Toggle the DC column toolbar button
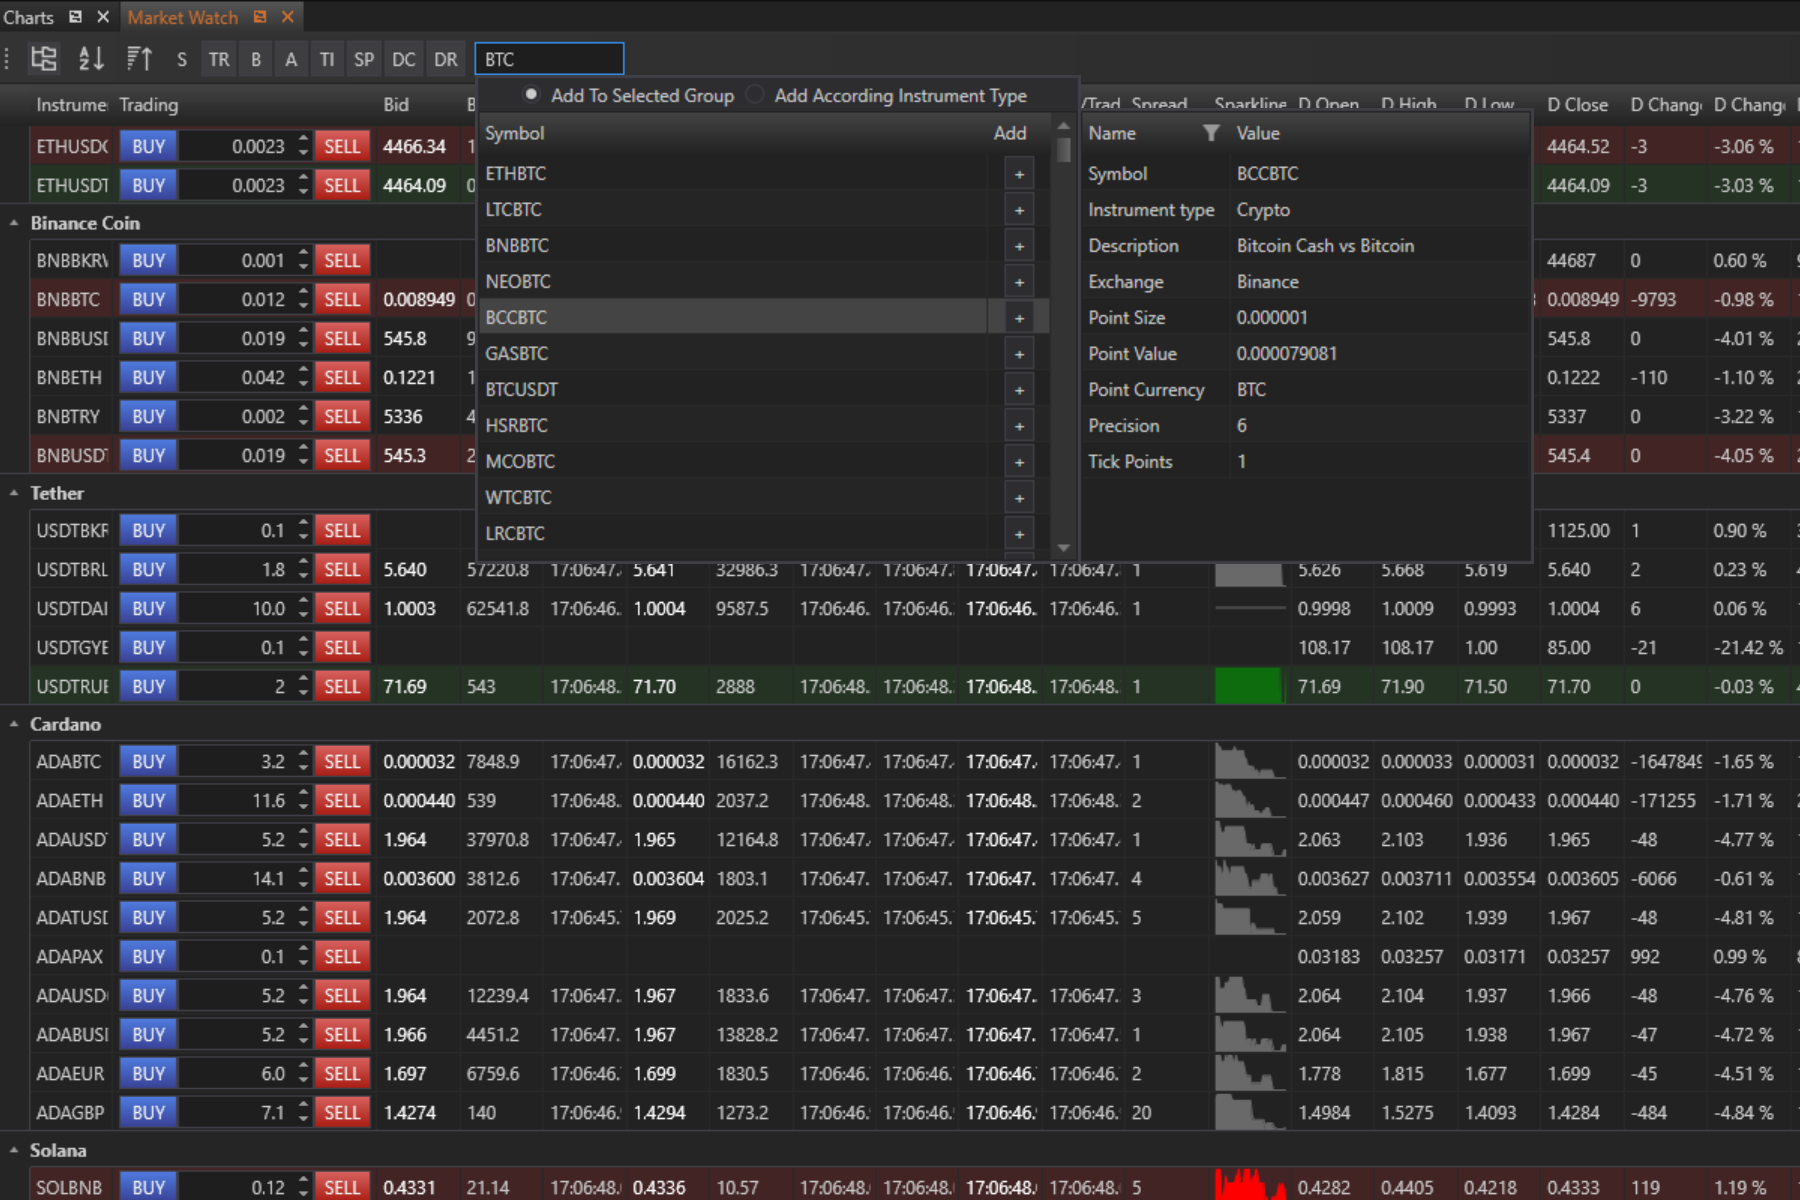 tap(404, 60)
